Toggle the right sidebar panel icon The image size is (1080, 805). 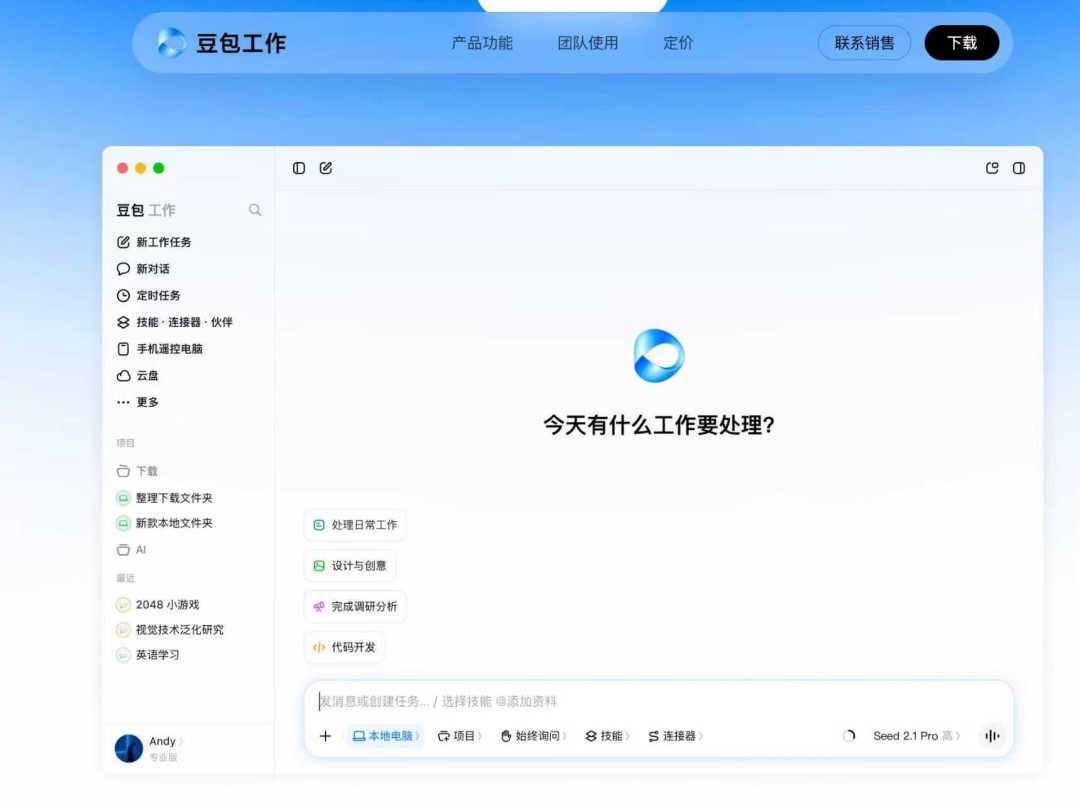point(1019,168)
